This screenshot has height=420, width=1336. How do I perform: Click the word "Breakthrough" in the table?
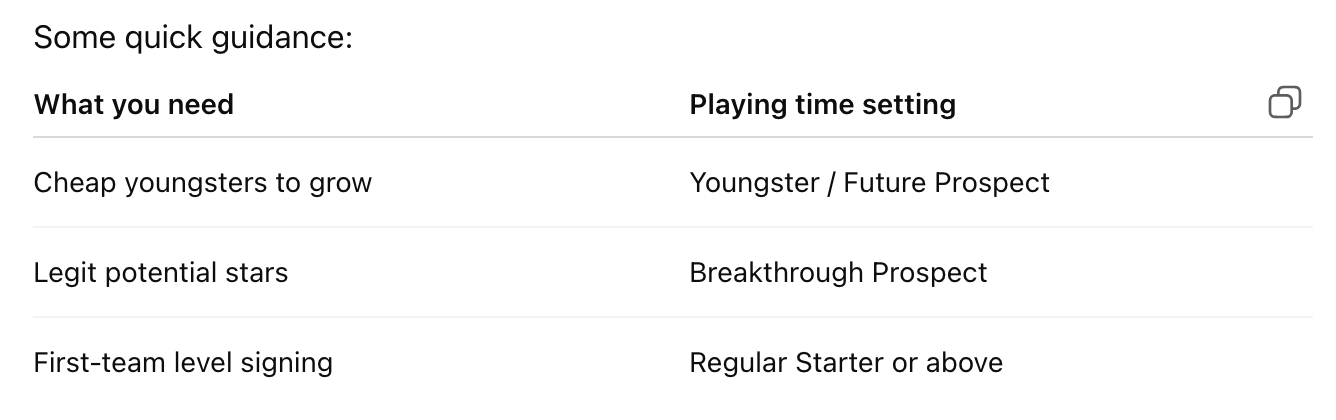(x=776, y=273)
